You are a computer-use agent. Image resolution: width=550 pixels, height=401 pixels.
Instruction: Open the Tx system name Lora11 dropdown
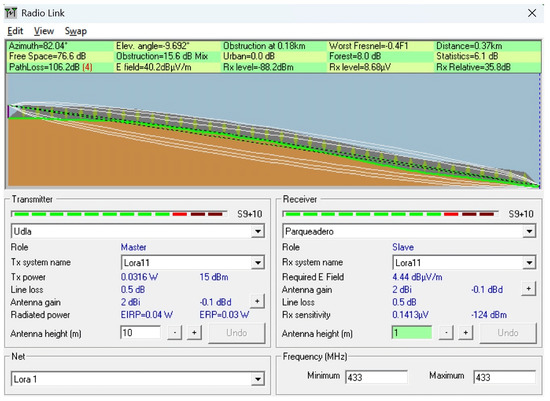pos(258,263)
